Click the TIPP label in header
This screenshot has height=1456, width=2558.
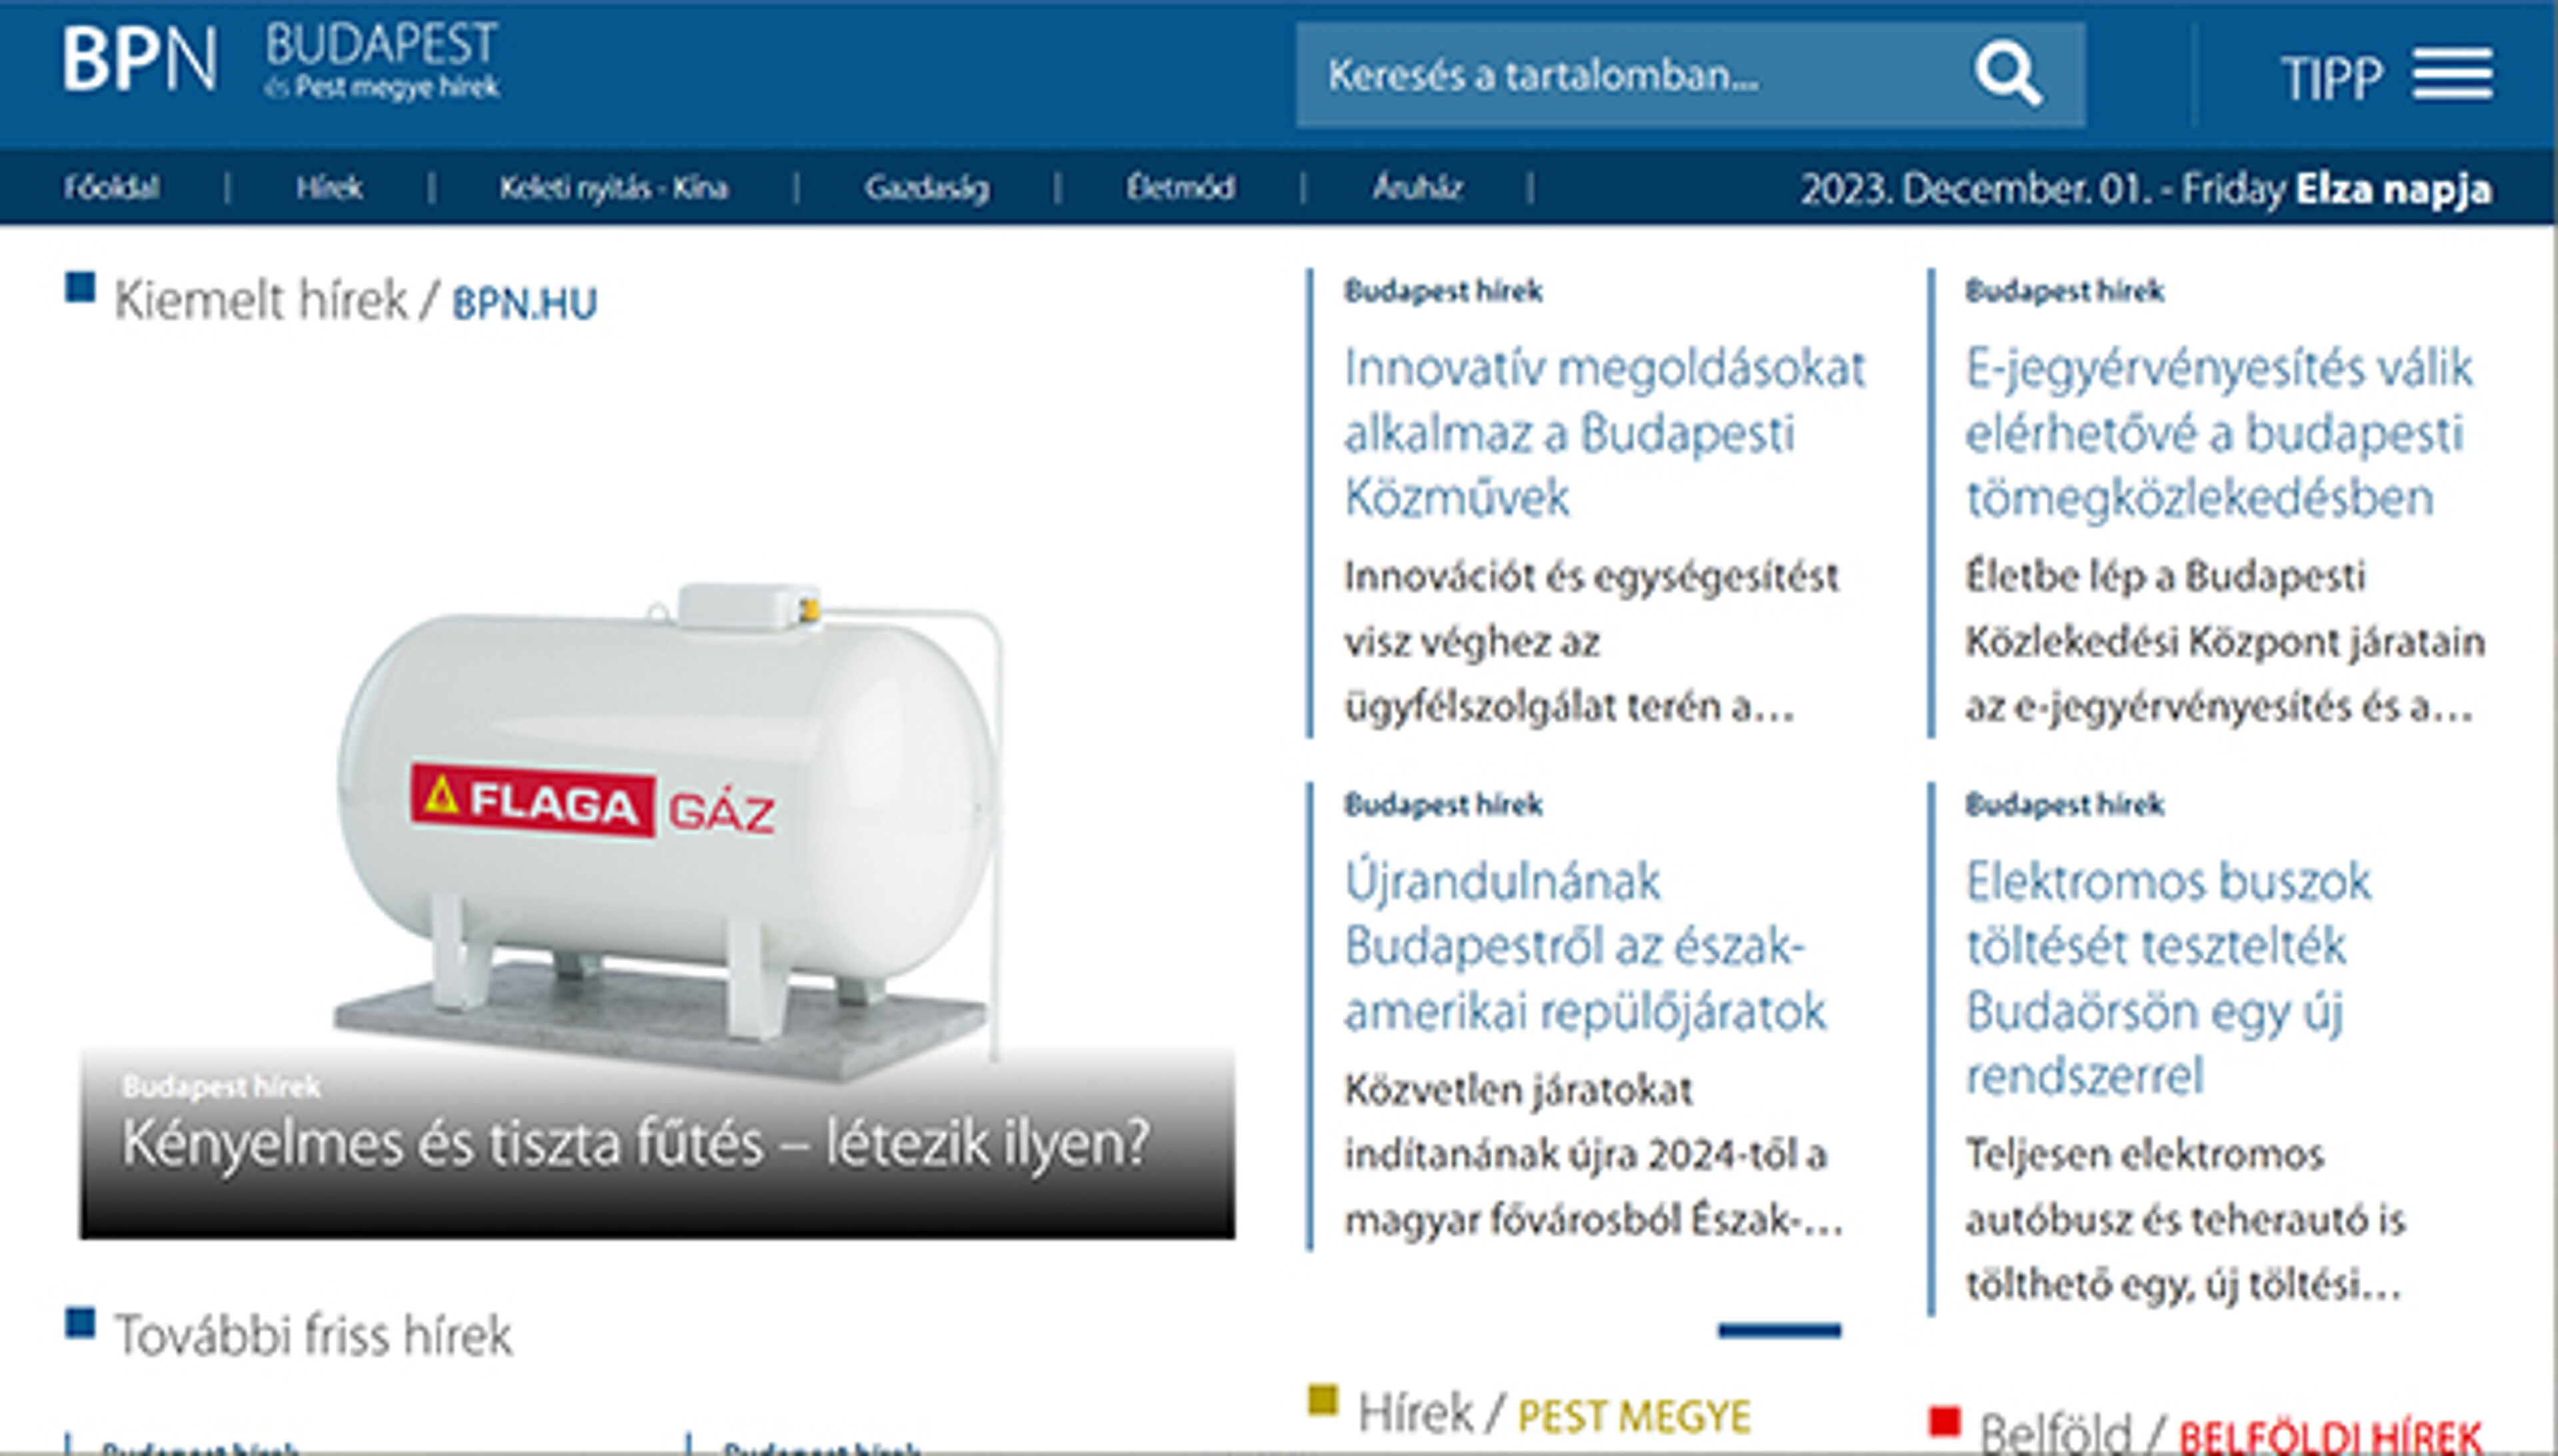(2331, 78)
